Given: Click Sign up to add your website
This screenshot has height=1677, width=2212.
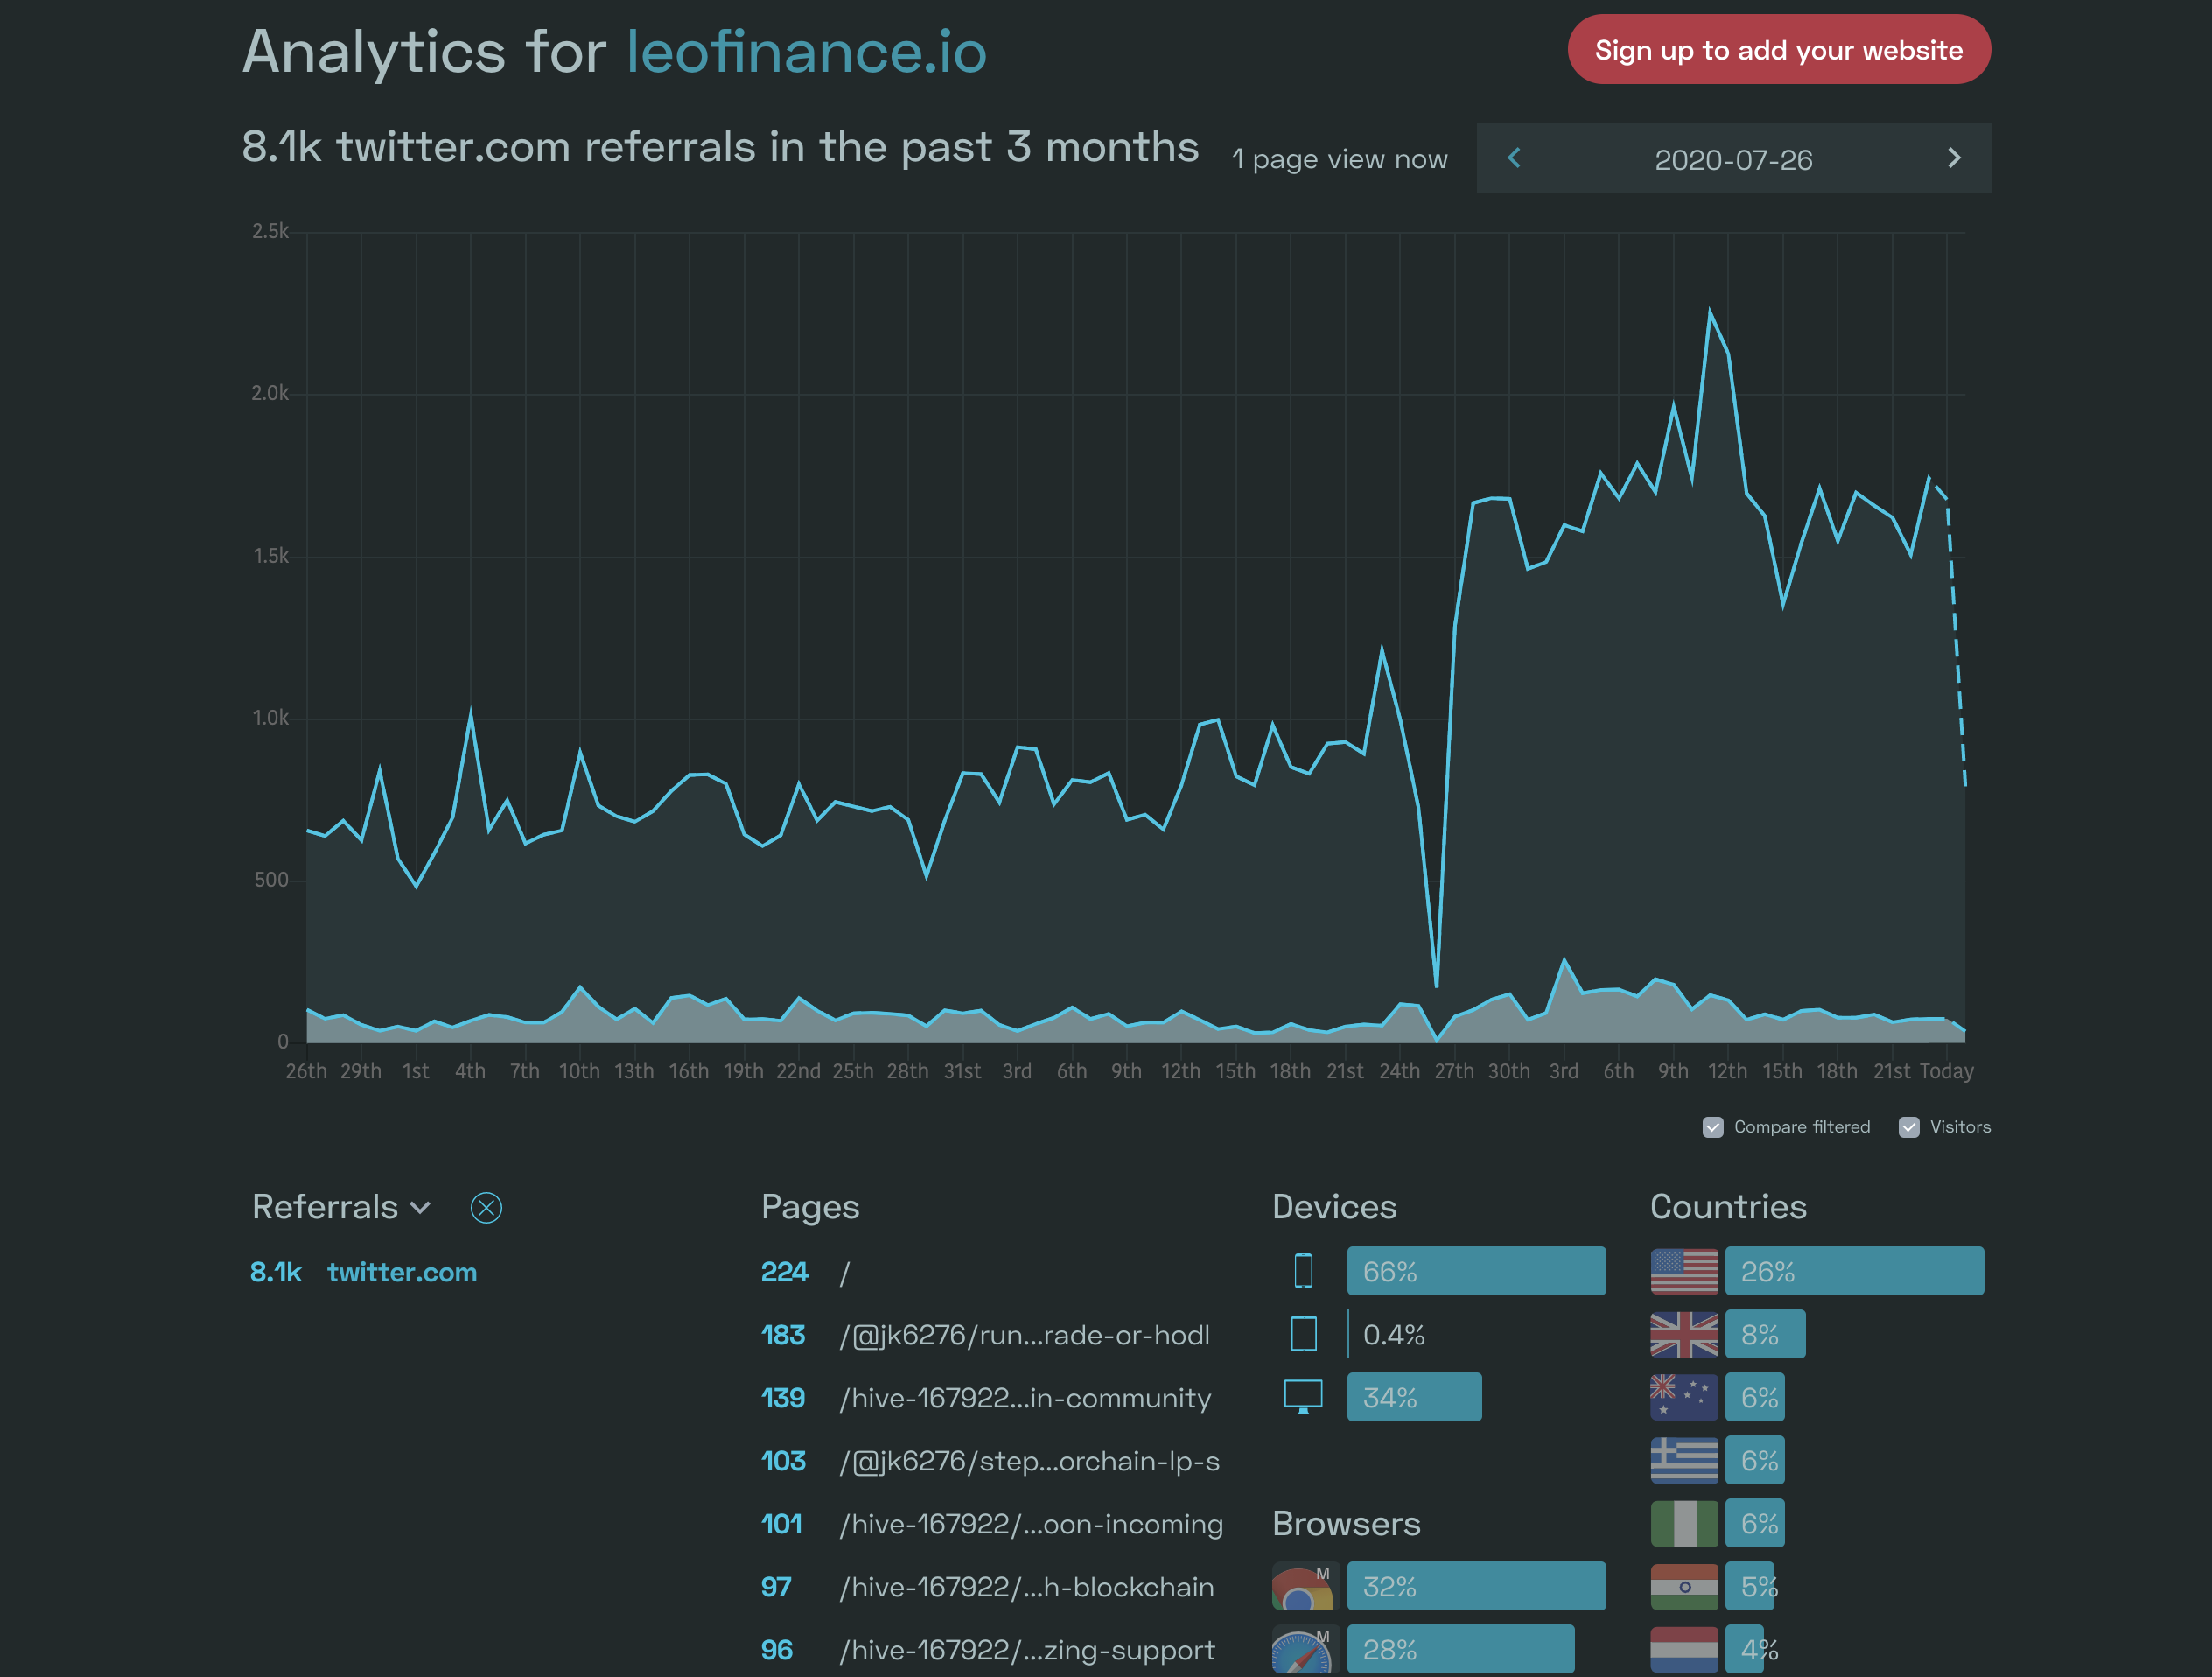Looking at the screenshot, I should tap(1779, 49).
